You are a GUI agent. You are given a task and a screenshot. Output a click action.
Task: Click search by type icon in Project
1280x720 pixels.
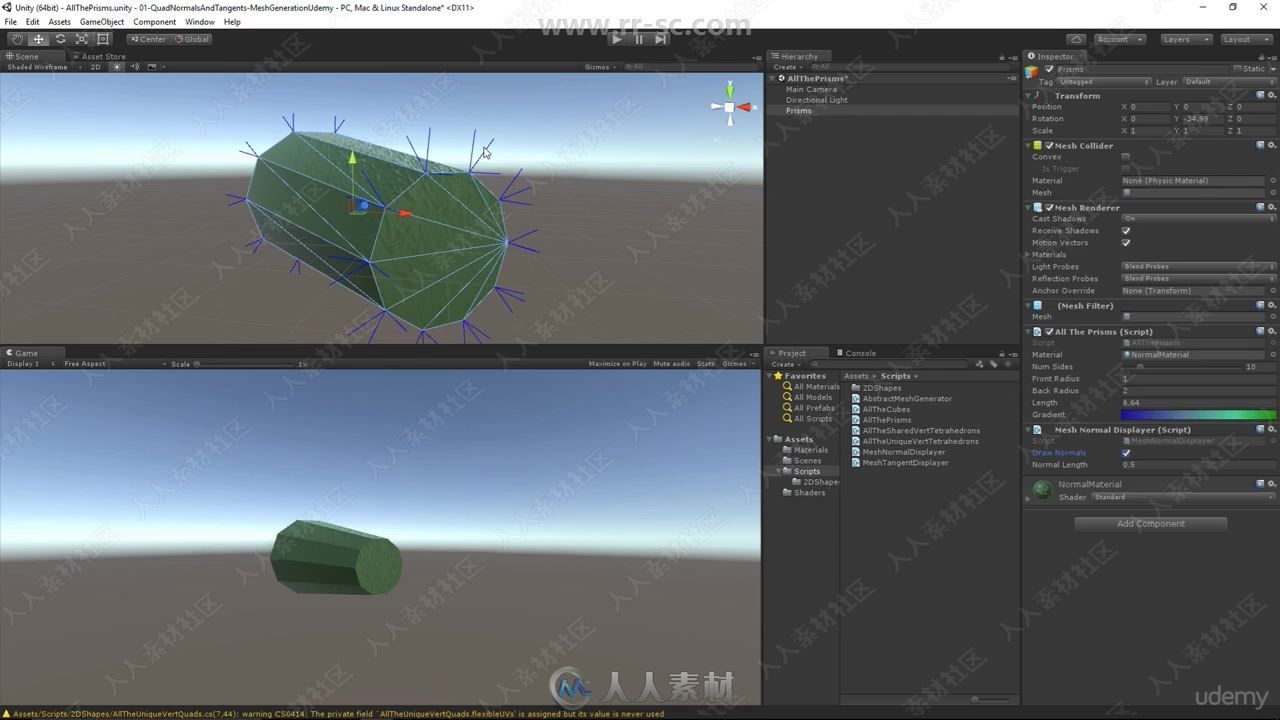[981, 364]
